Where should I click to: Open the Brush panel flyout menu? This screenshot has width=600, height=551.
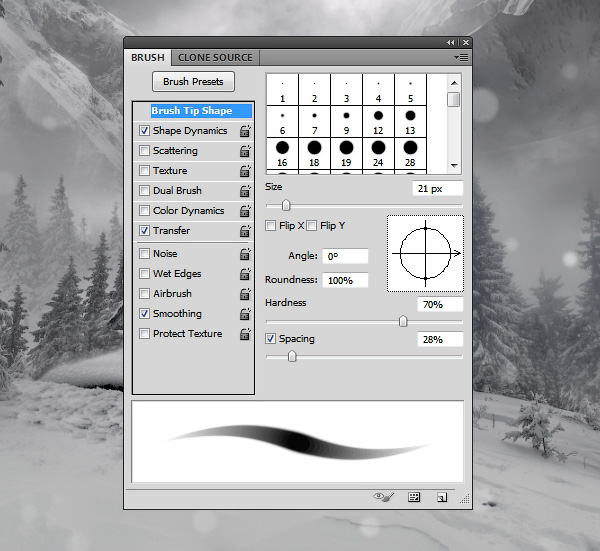pos(461,57)
